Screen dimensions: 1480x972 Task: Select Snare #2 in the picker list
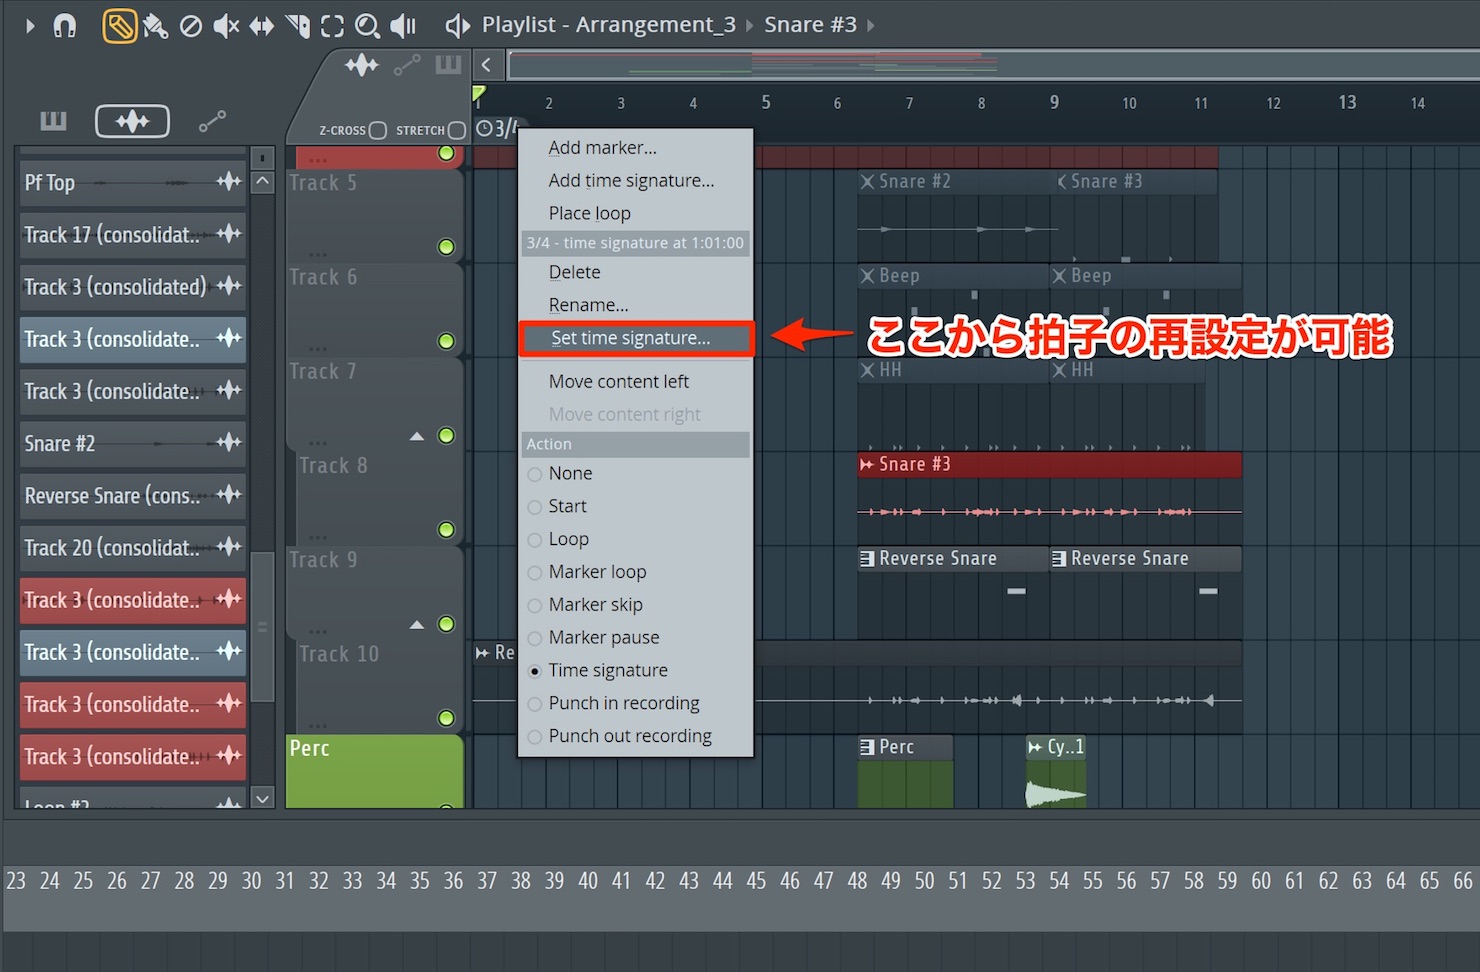coord(133,443)
